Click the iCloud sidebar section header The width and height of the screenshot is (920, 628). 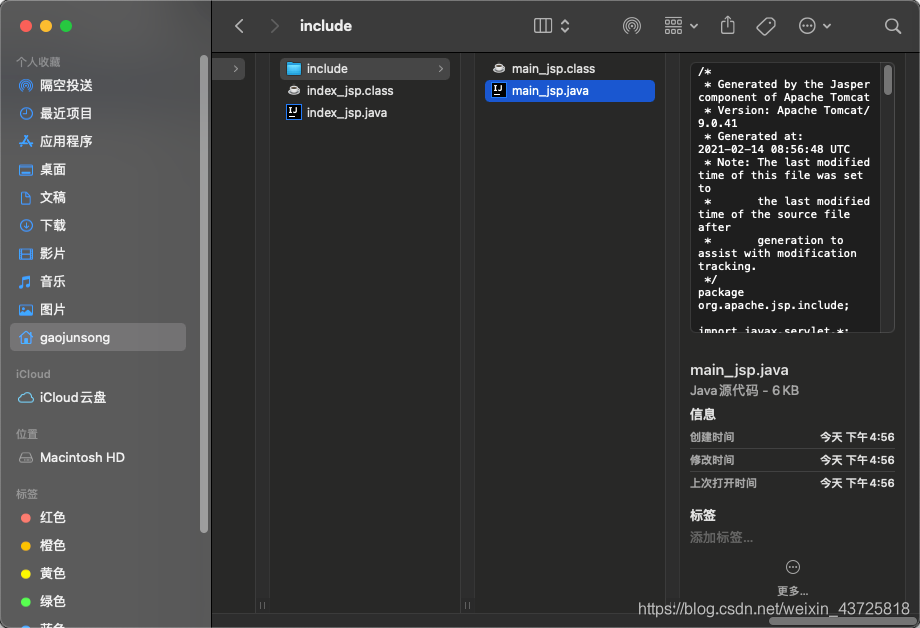click(x=33, y=374)
